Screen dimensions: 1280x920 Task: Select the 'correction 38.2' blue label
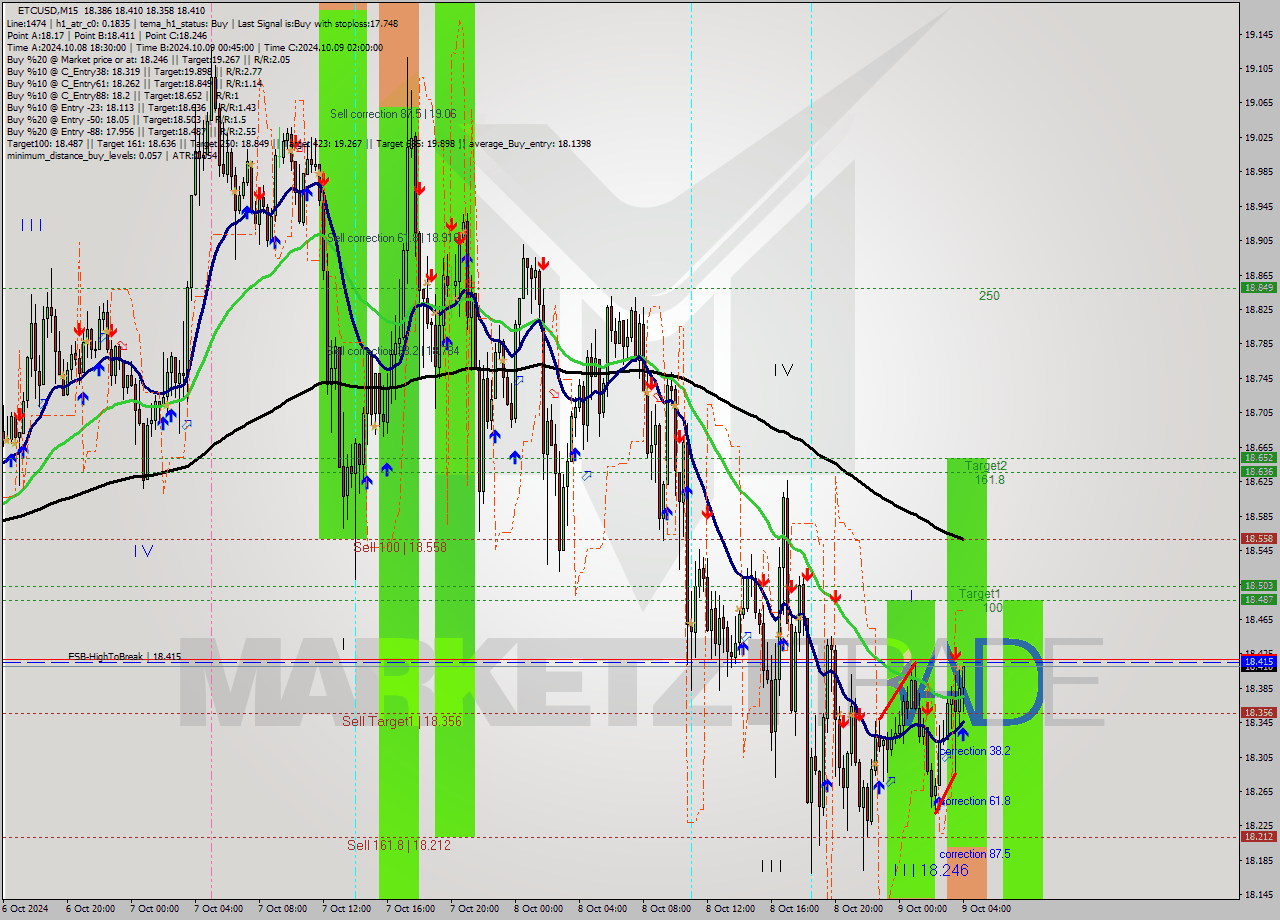pyautogui.click(x=974, y=751)
